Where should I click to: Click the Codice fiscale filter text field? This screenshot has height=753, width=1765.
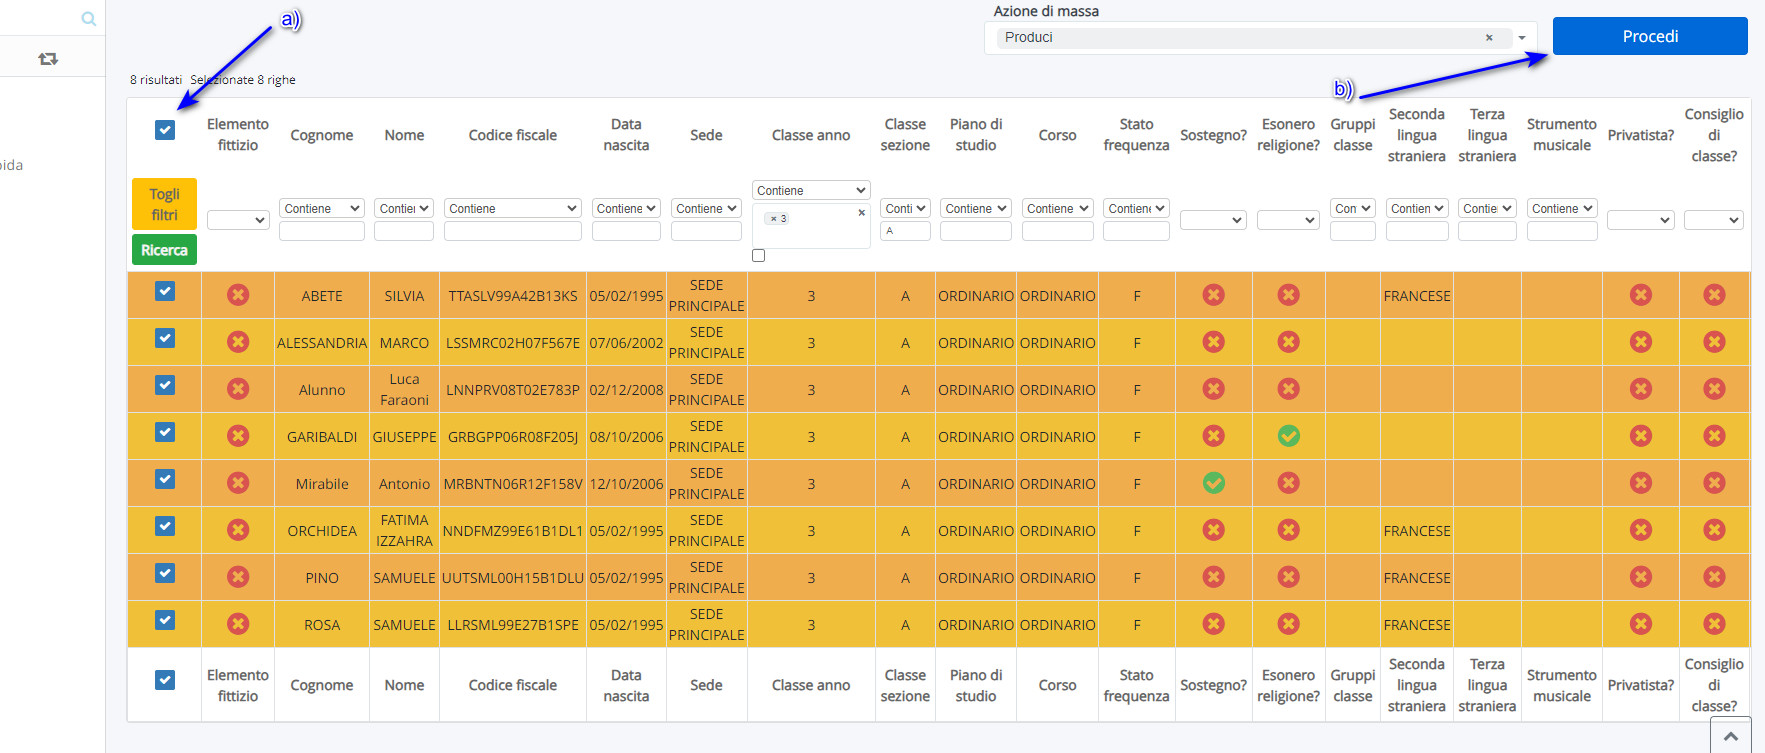pyautogui.click(x=512, y=231)
